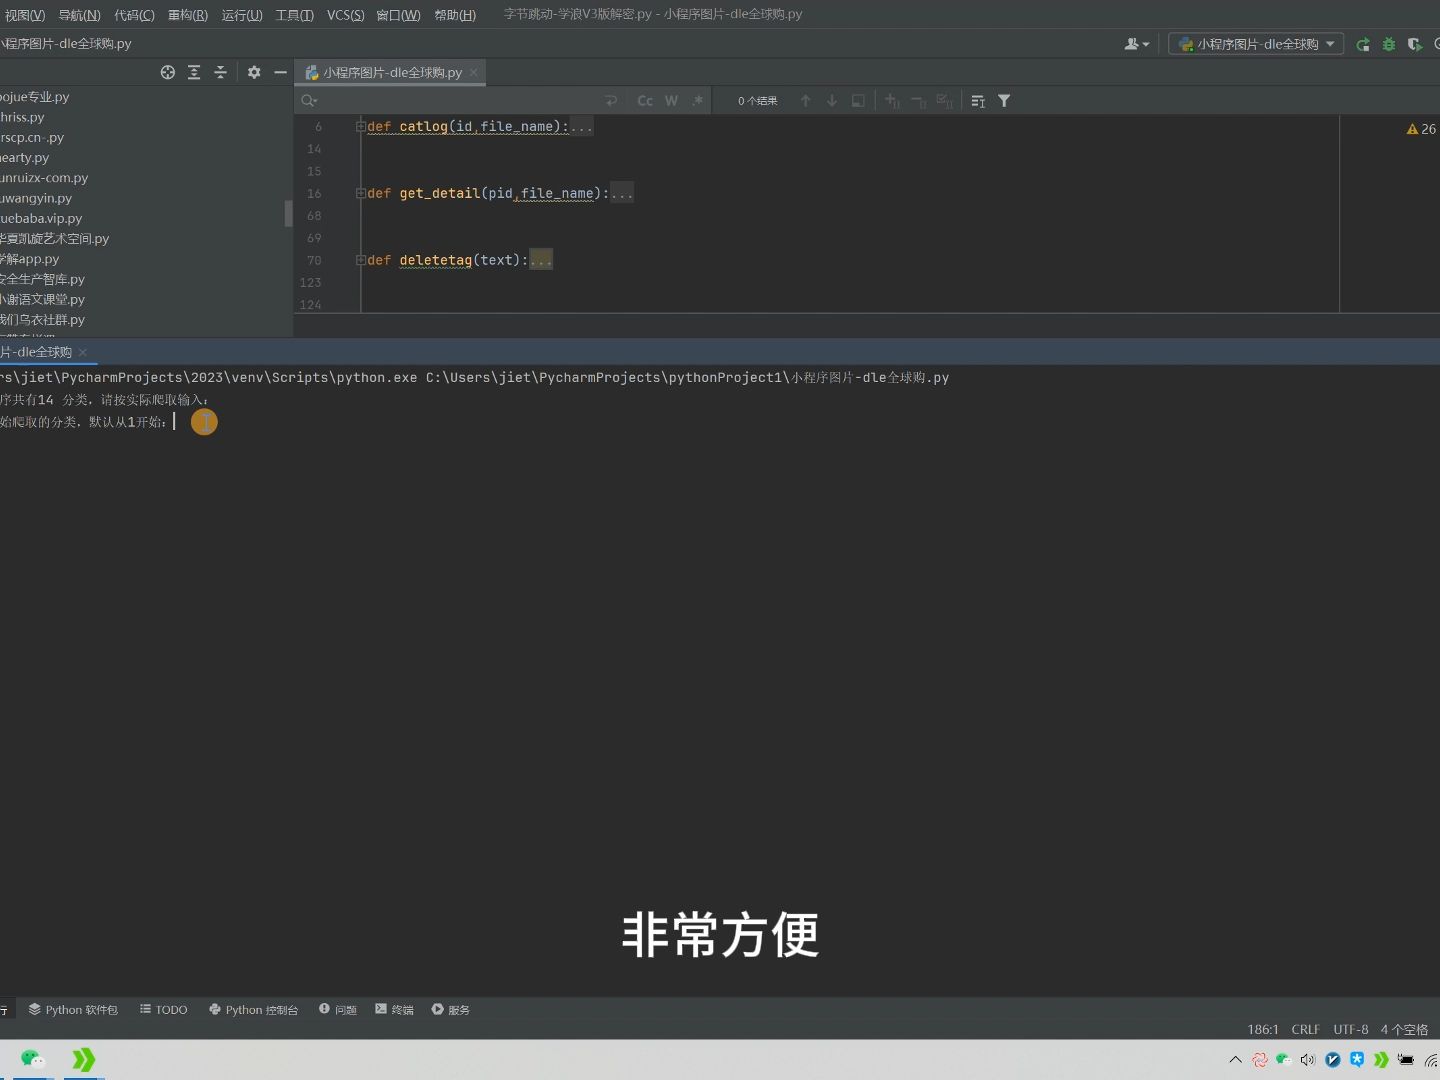Open 重构(R) menu

point(188,15)
